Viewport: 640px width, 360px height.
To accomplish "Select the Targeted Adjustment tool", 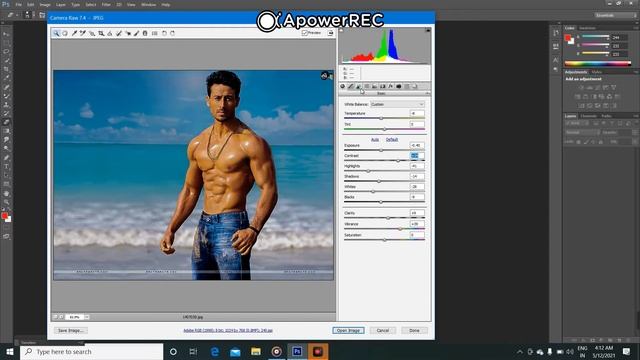I will click(92, 33).
